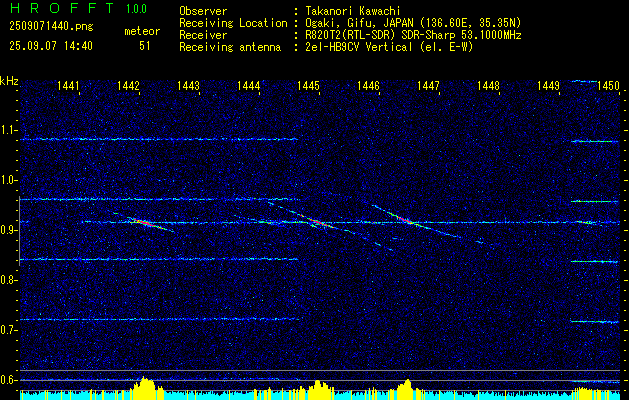Click the Ogaki, Gifu, JAPAN location text

(413, 23)
